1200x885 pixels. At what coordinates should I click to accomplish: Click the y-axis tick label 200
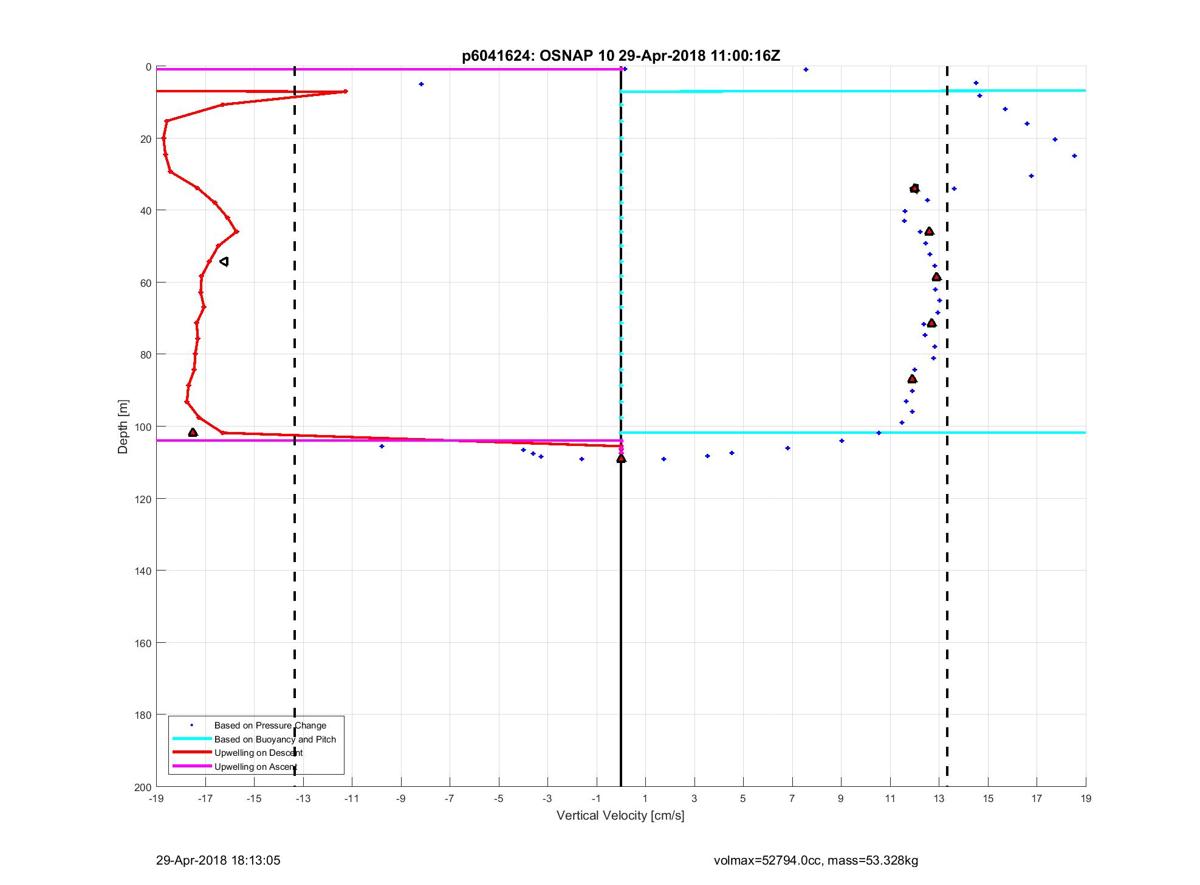click(x=142, y=787)
